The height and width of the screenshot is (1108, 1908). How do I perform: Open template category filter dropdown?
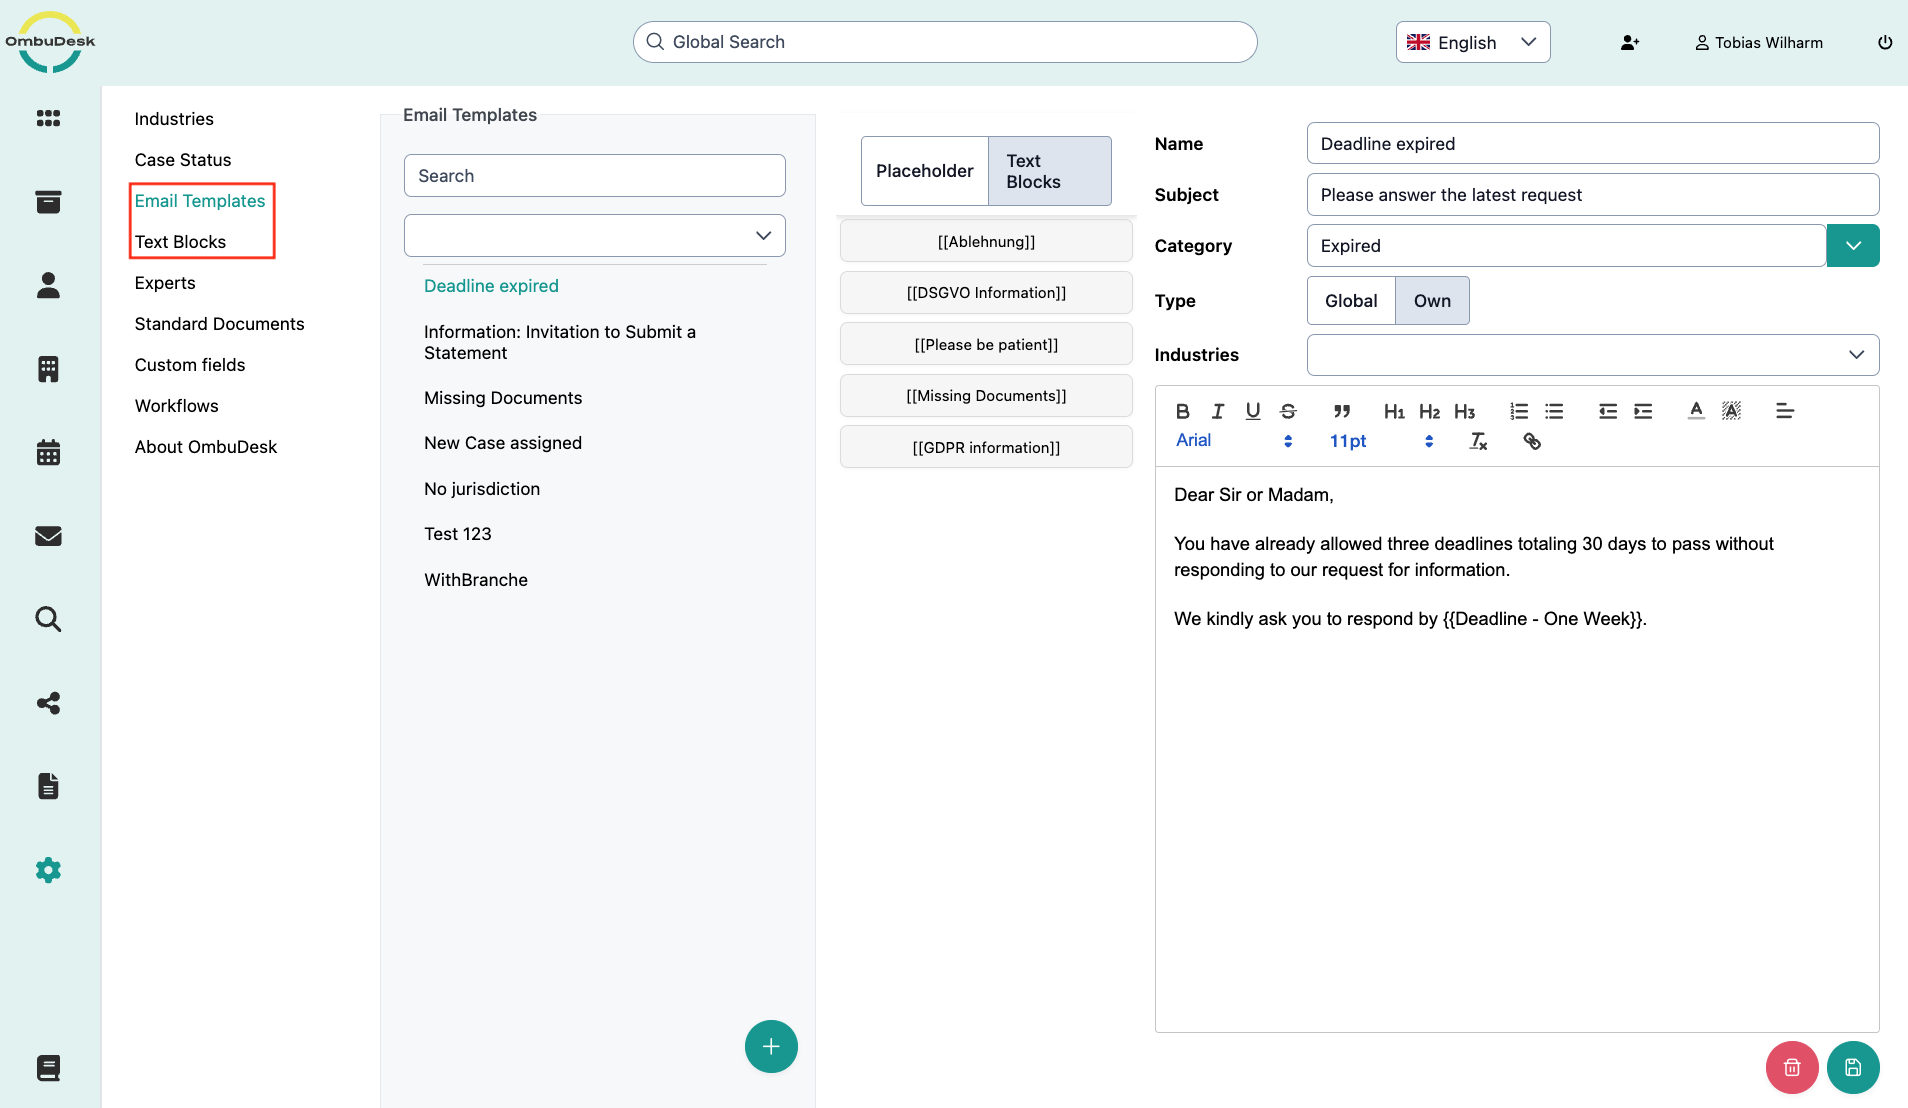(595, 236)
